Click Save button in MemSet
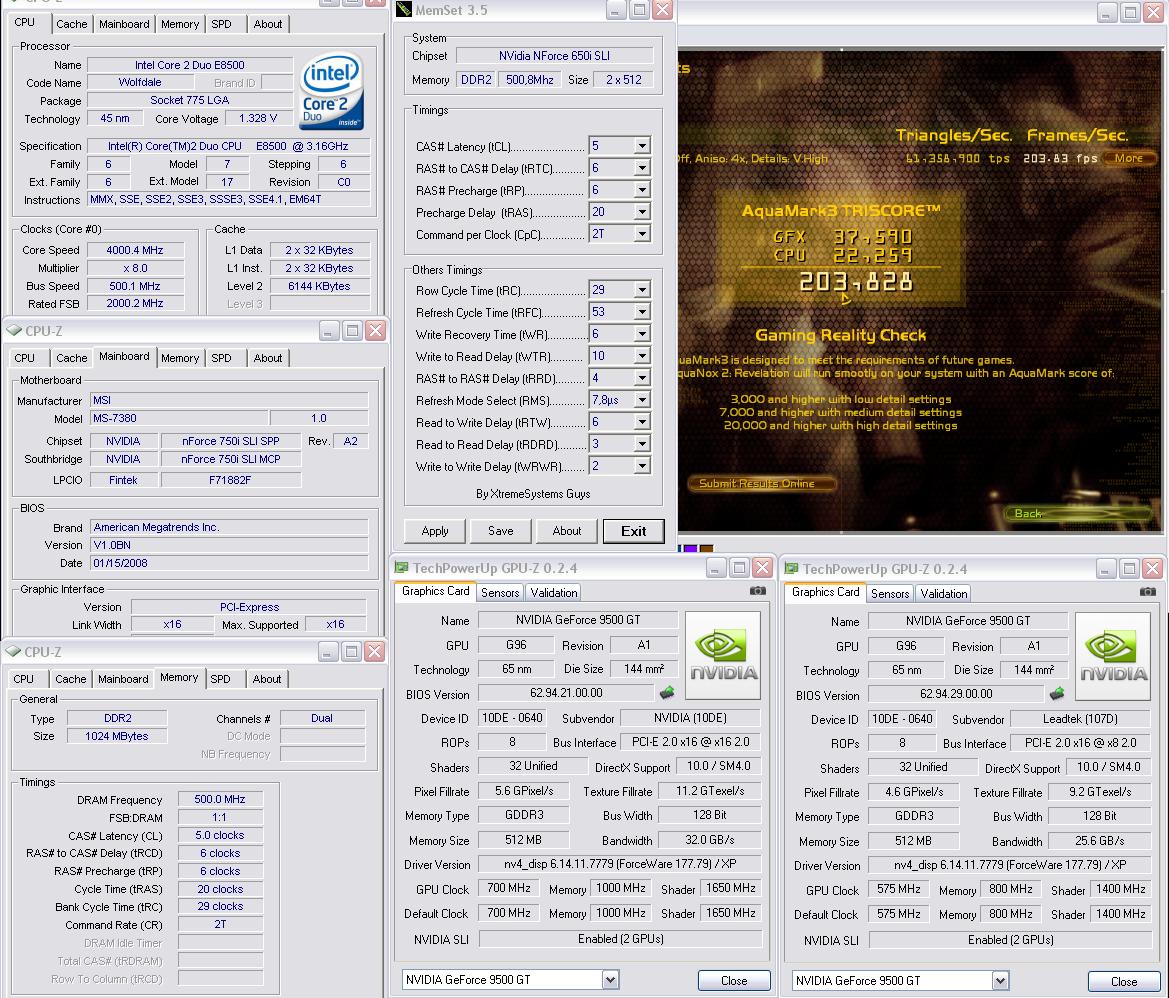 point(500,531)
